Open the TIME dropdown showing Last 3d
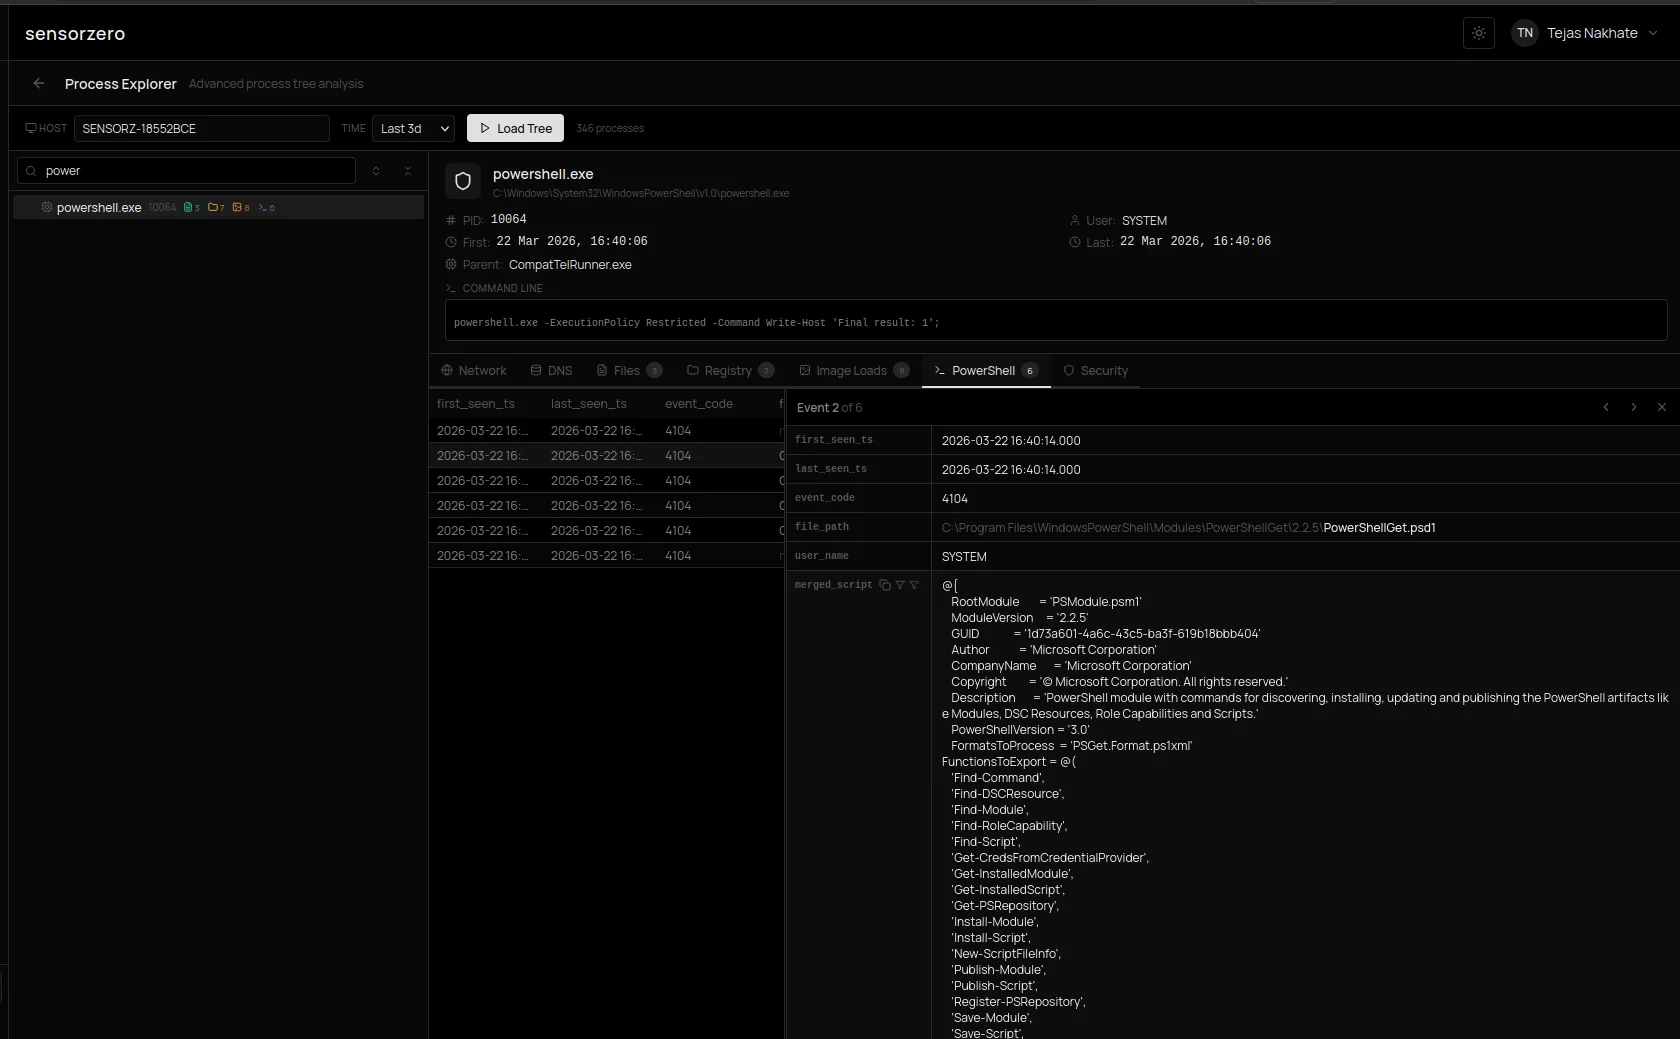1680x1039 pixels. (x=414, y=128)
